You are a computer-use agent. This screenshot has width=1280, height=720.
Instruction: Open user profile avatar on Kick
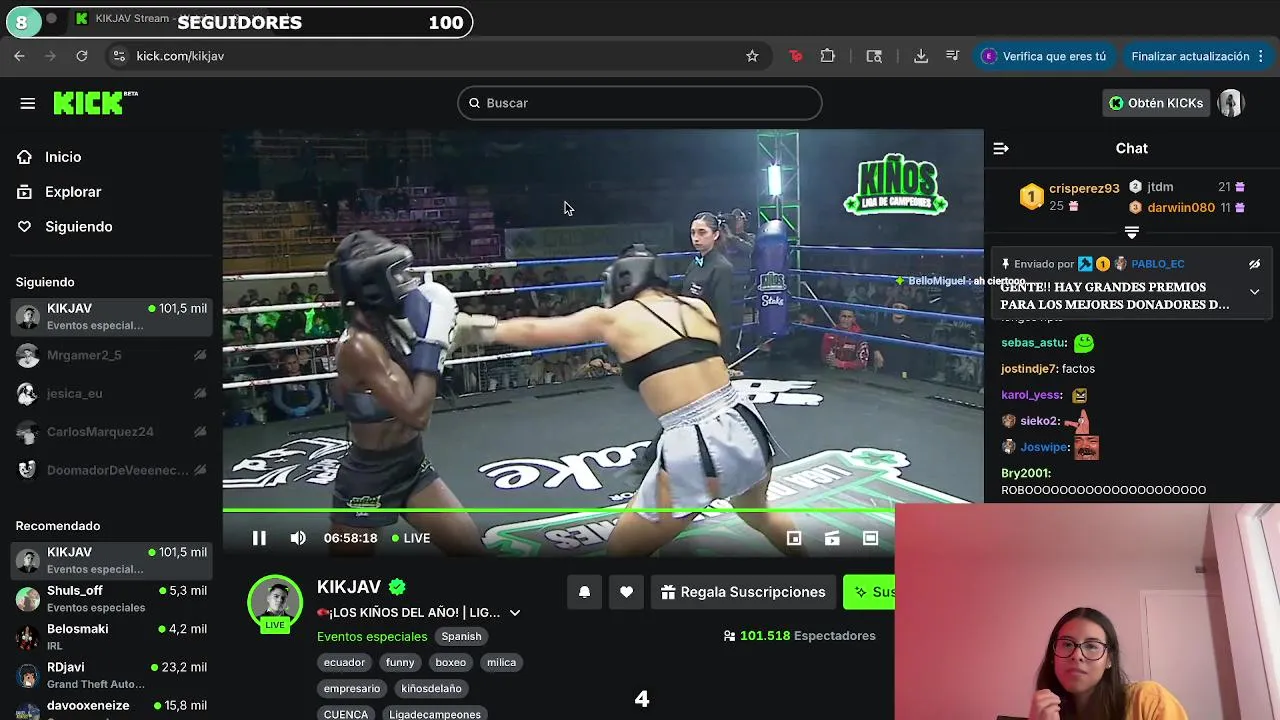[x=1231, y=103]
